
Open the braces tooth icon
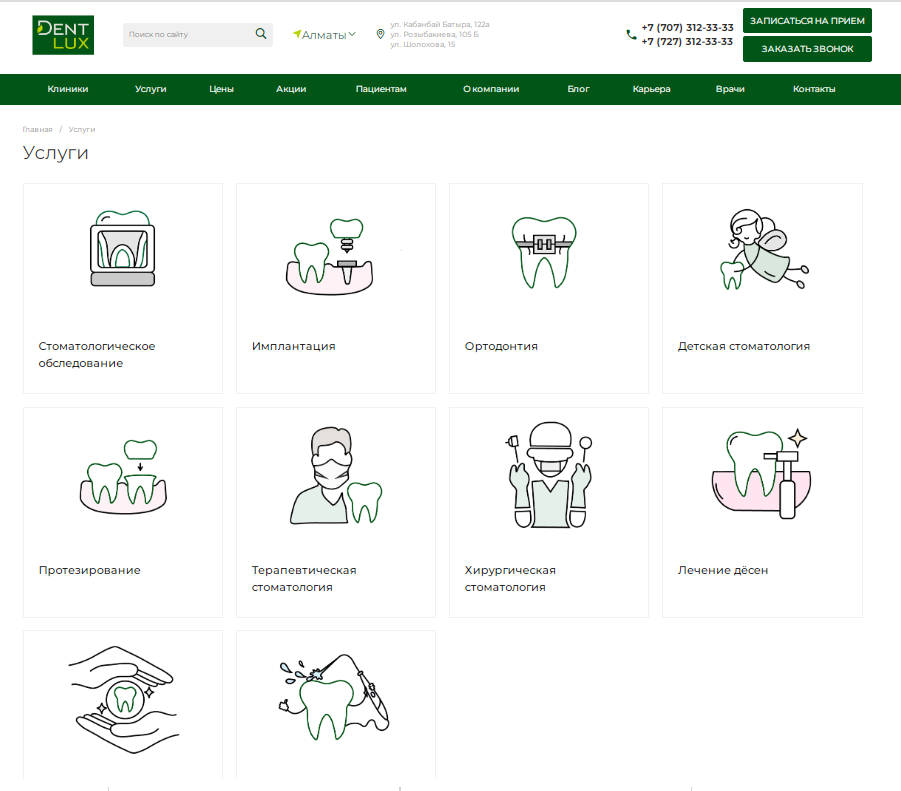[x=544, y=252]
